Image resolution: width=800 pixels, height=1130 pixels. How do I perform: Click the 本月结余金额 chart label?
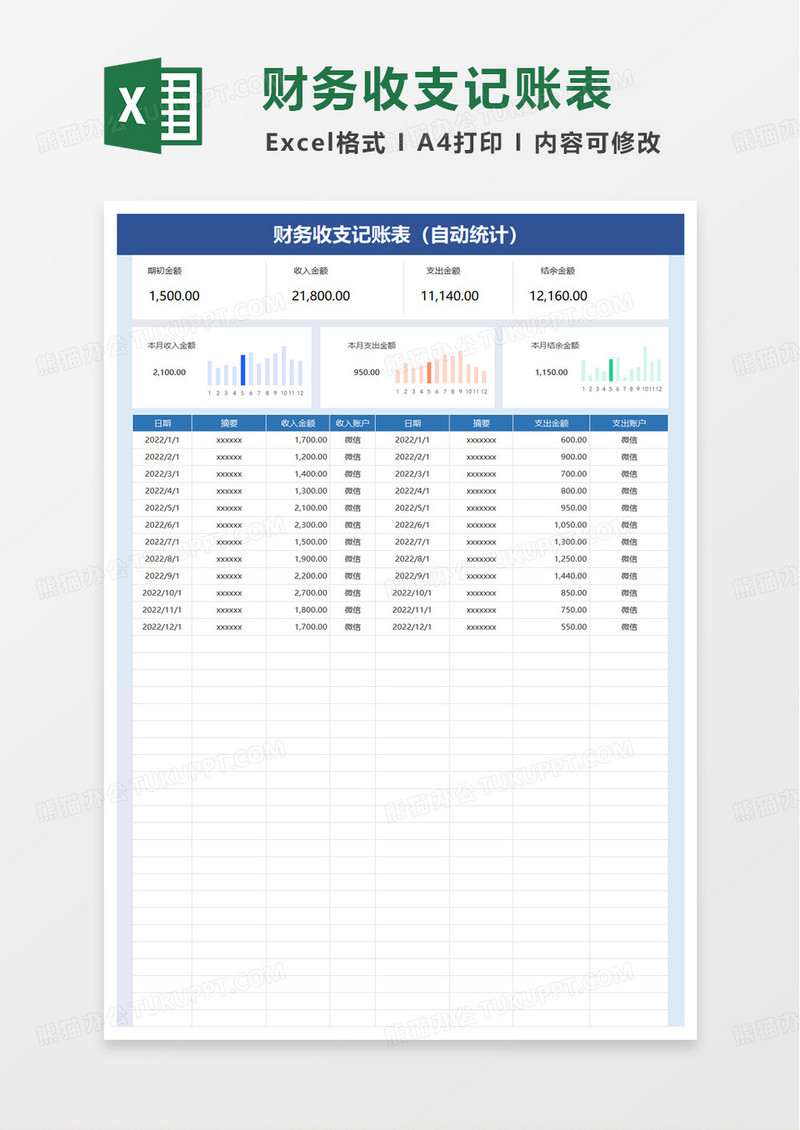(555, 346)
